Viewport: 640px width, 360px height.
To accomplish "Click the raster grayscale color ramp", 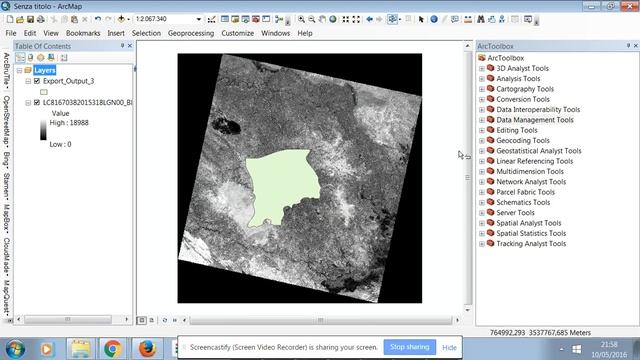I will click(x=43, y=130).
